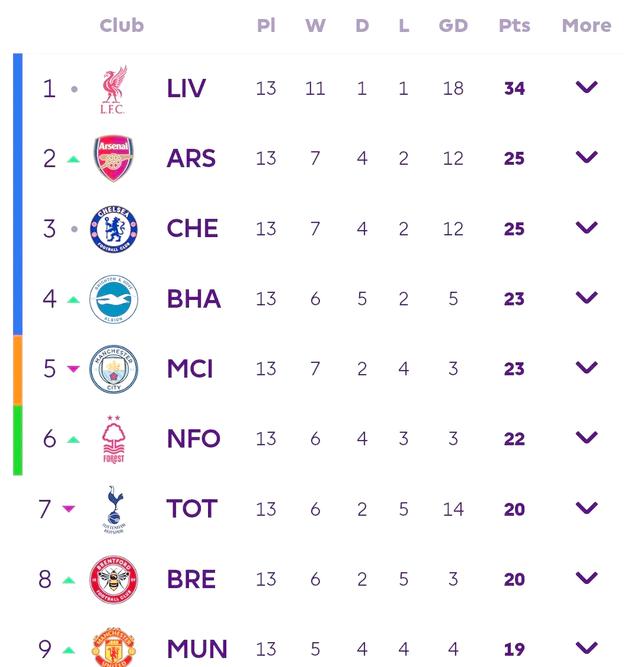Show more info for TOT
This screenshot has height=667, width=640.
587,508
